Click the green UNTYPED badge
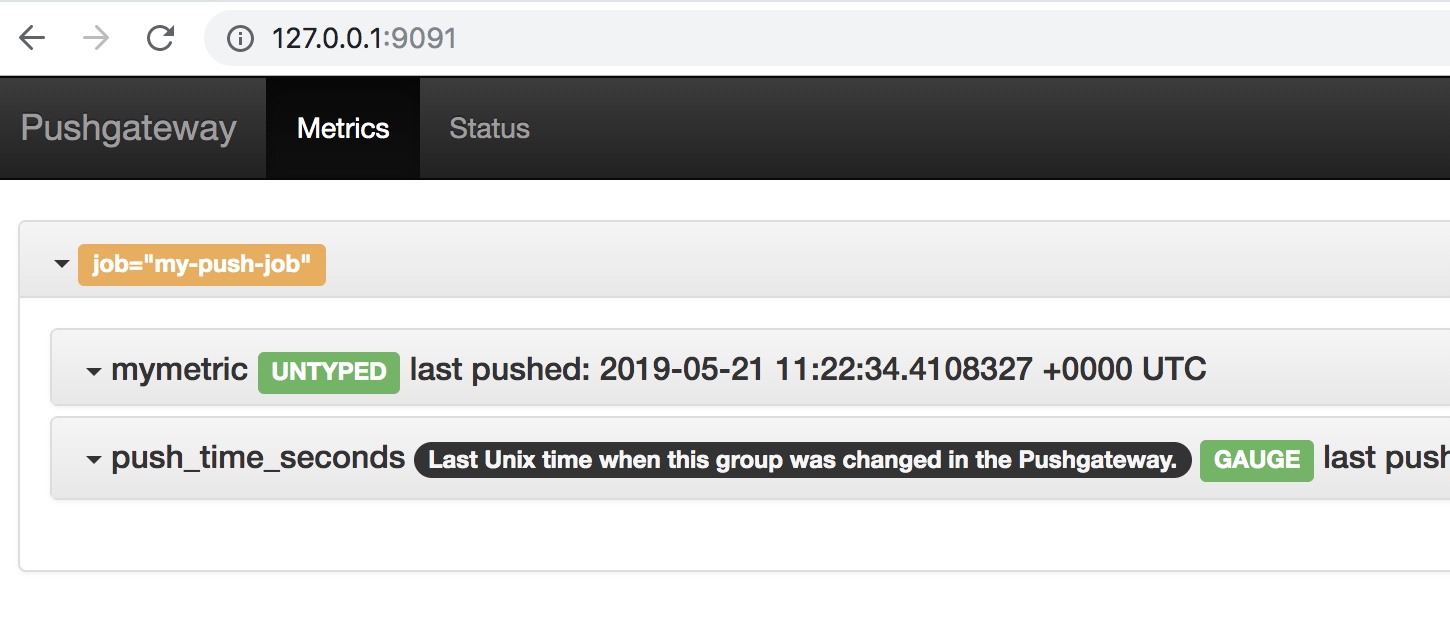This screenshot has width=1450, height=634. (x=329, y=372)
